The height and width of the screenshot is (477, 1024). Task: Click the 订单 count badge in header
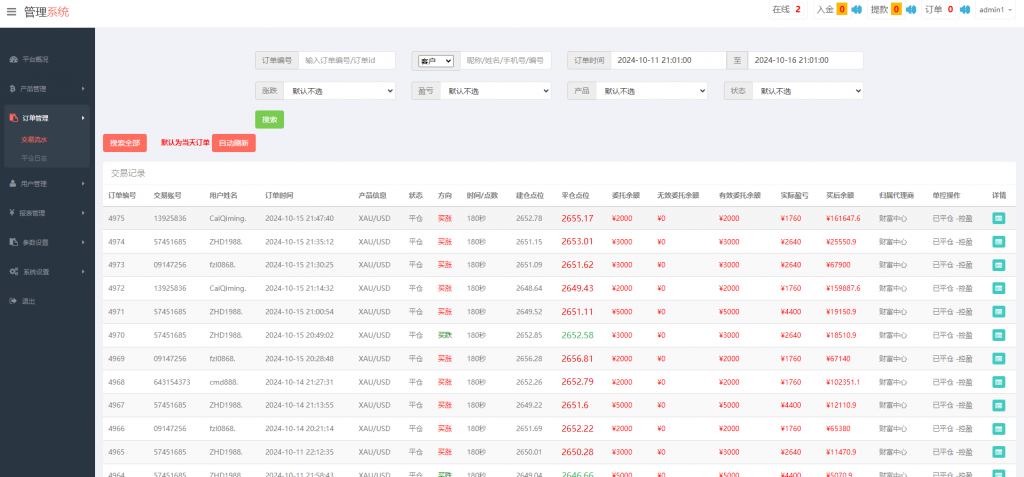[x=950, y=10]
